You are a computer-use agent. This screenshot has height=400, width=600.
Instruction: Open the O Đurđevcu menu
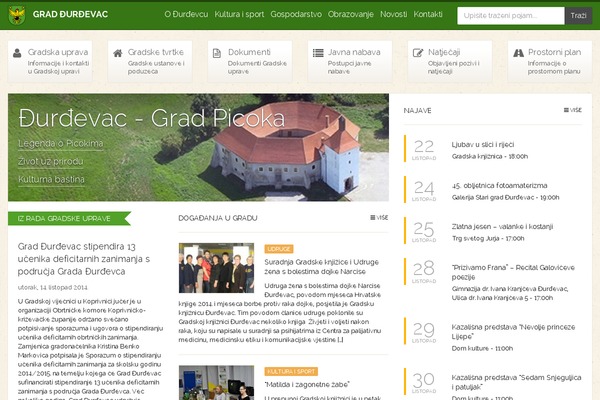point(186,15)
